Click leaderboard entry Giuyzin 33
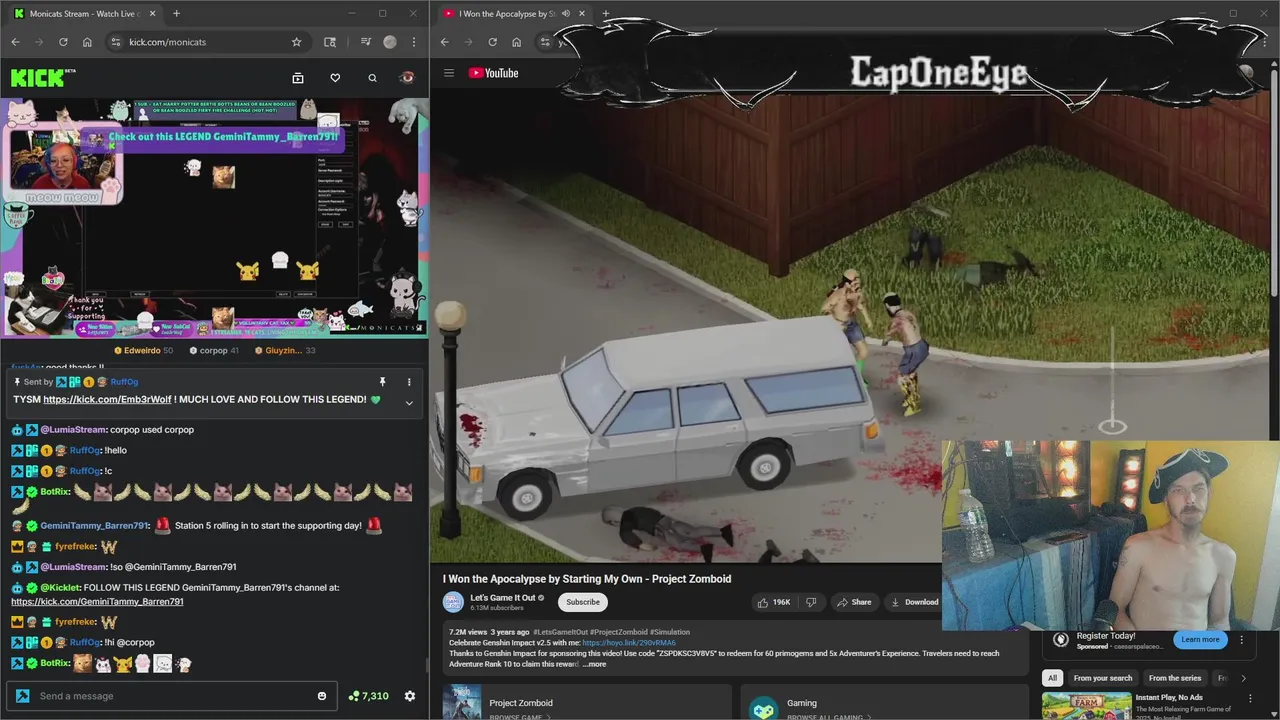 [285, 351]
